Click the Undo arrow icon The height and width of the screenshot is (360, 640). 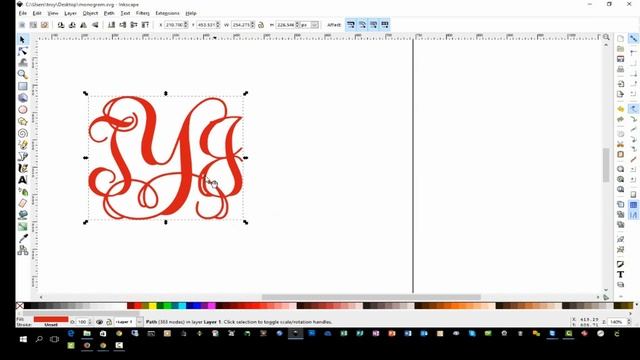tap(620, 109)
